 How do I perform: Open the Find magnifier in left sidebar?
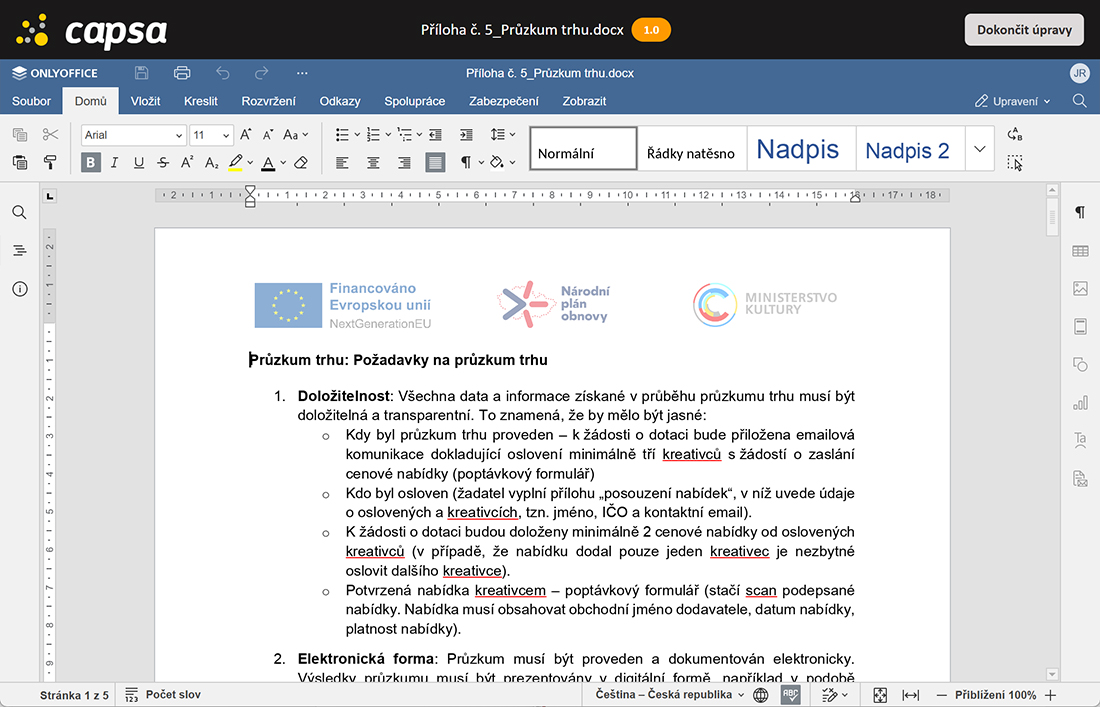[x=19, y=212]
